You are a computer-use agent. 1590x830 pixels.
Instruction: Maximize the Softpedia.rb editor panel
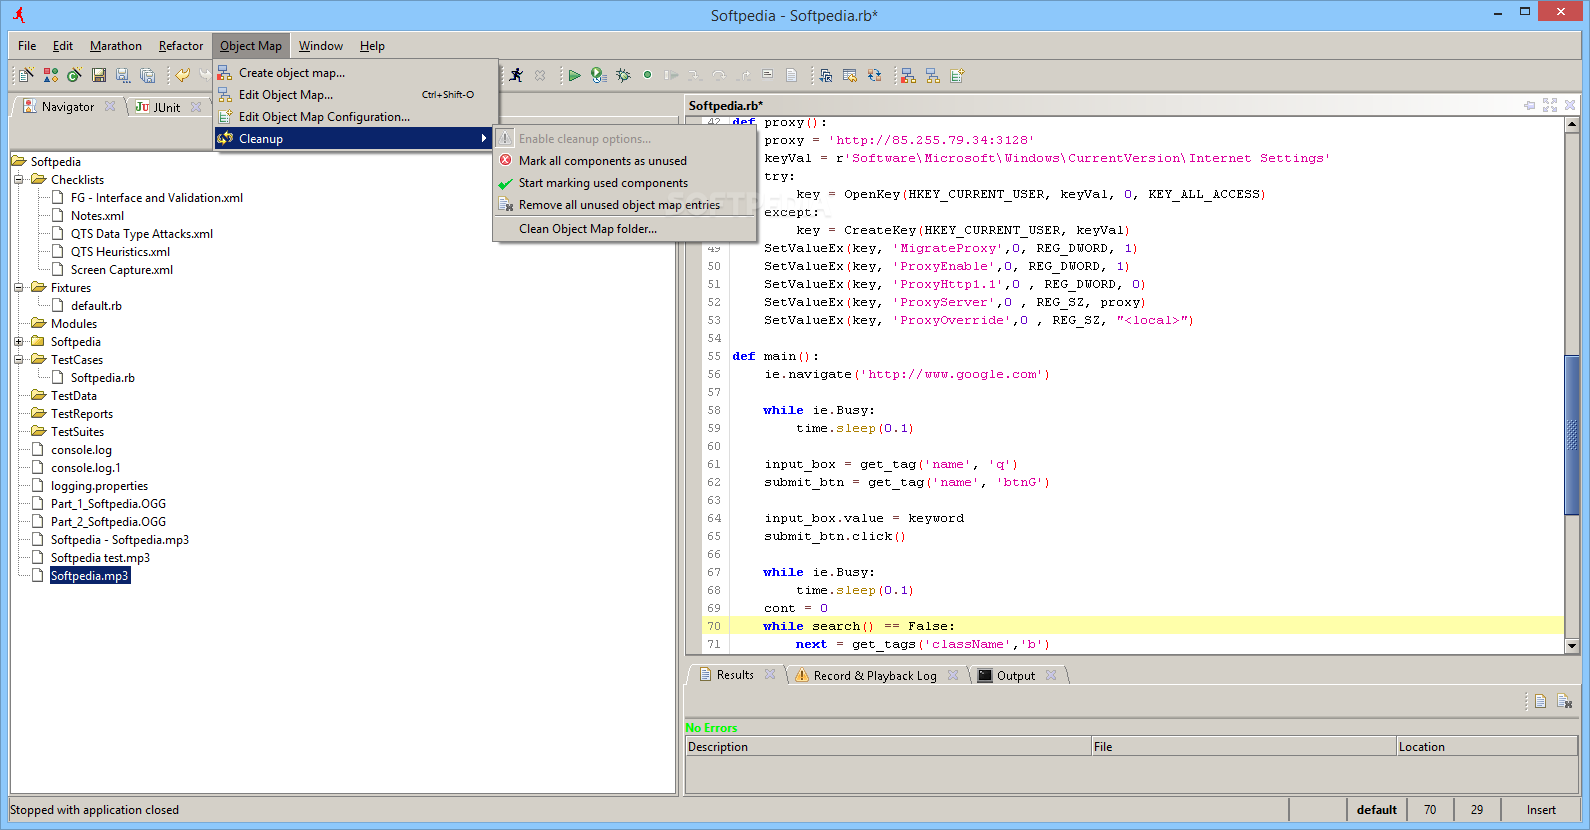(x=1550, y=105)
